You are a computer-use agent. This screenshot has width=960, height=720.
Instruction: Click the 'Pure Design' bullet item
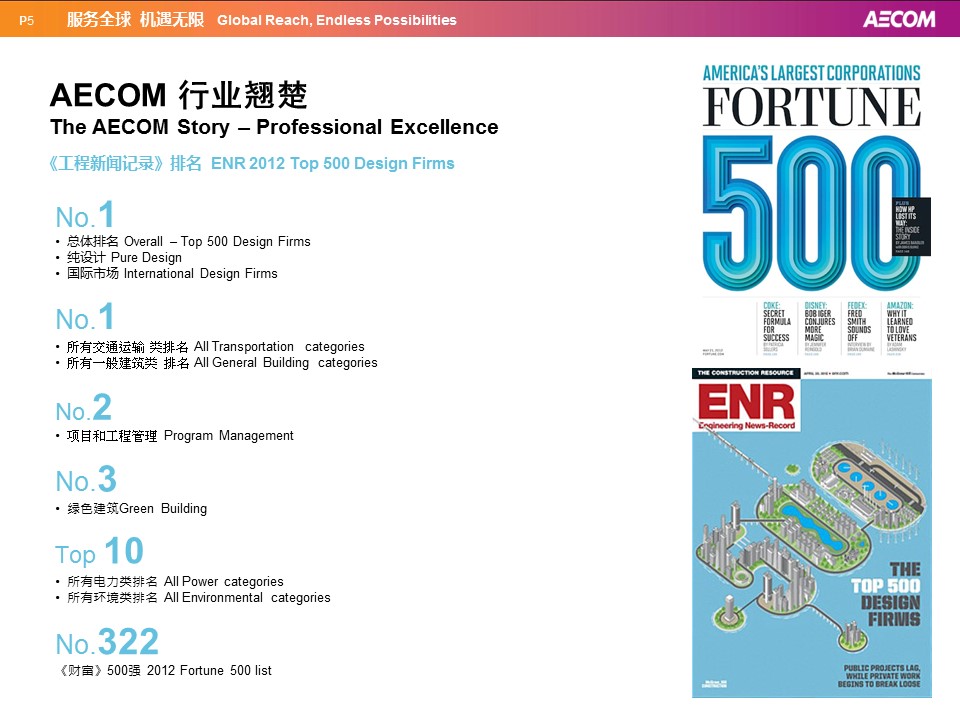pos(124,257)
